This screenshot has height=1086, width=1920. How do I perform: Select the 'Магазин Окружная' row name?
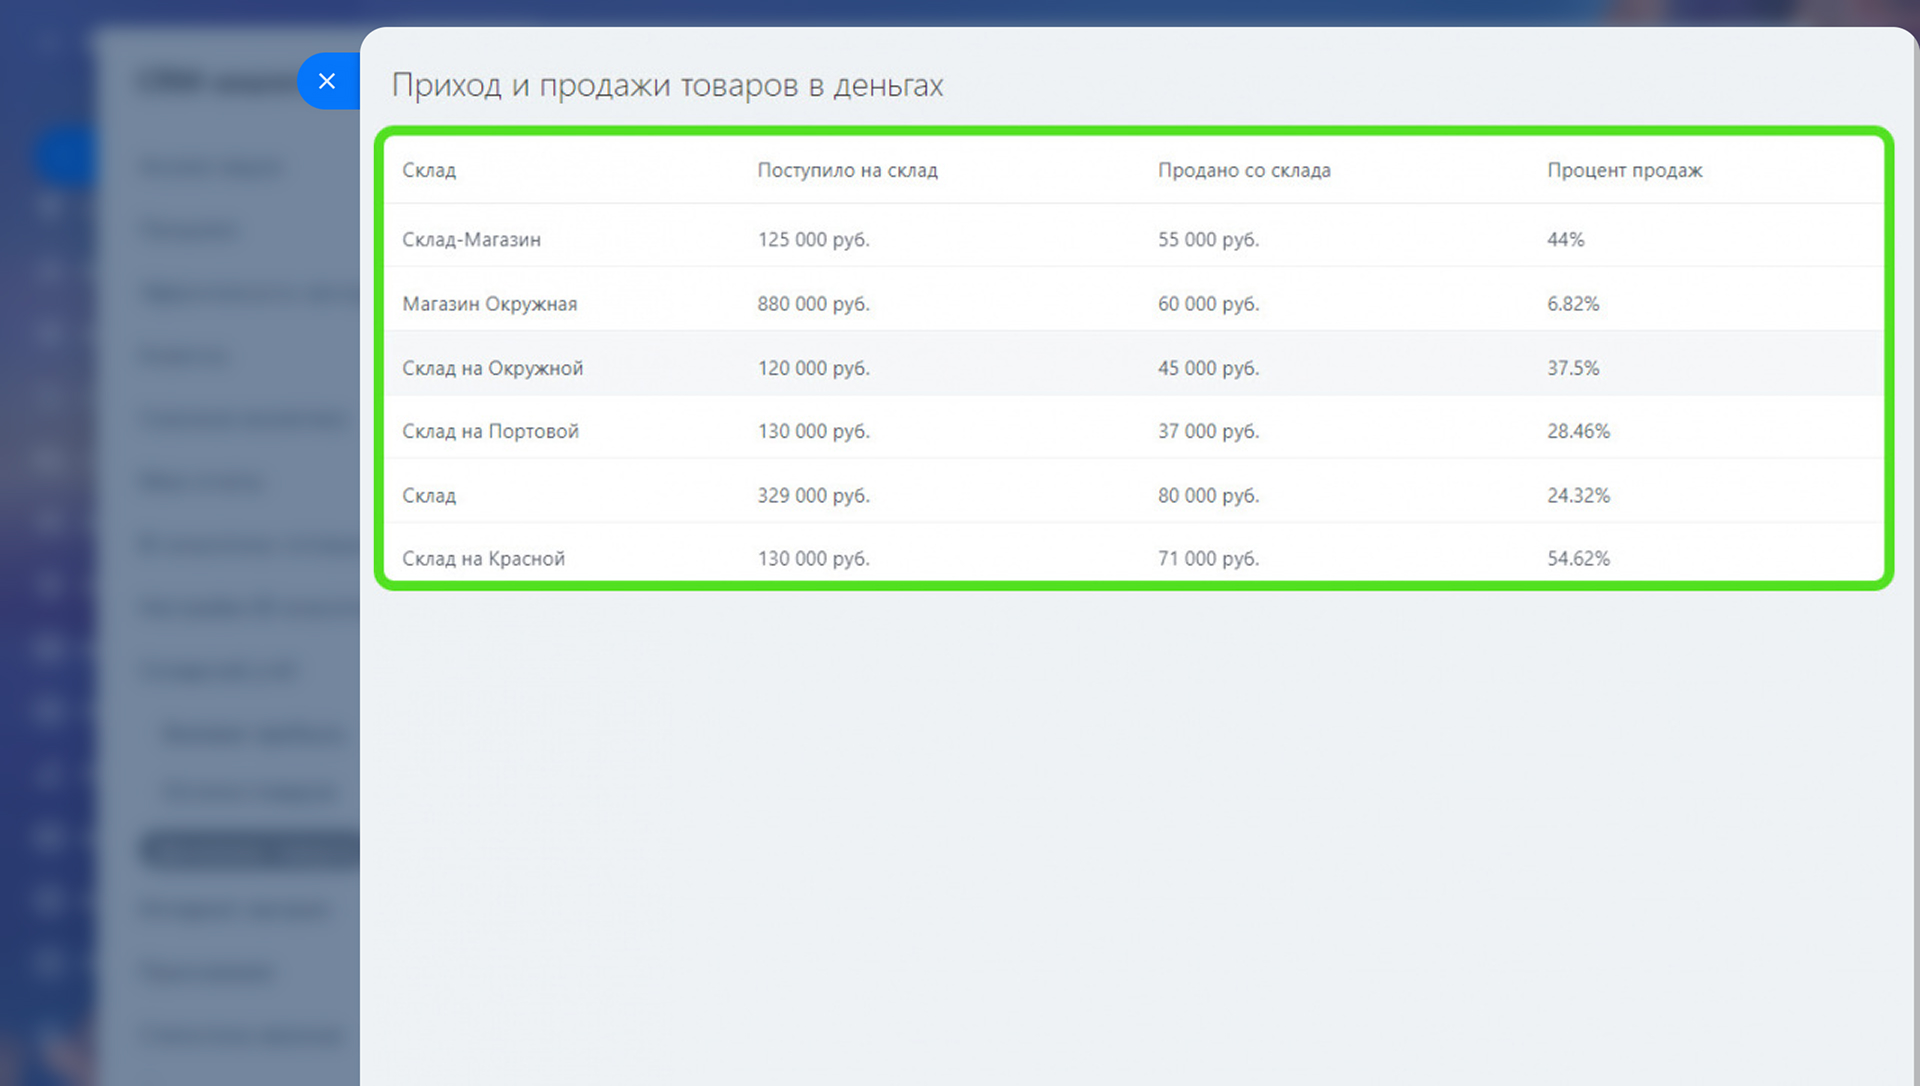pos(489,303)
